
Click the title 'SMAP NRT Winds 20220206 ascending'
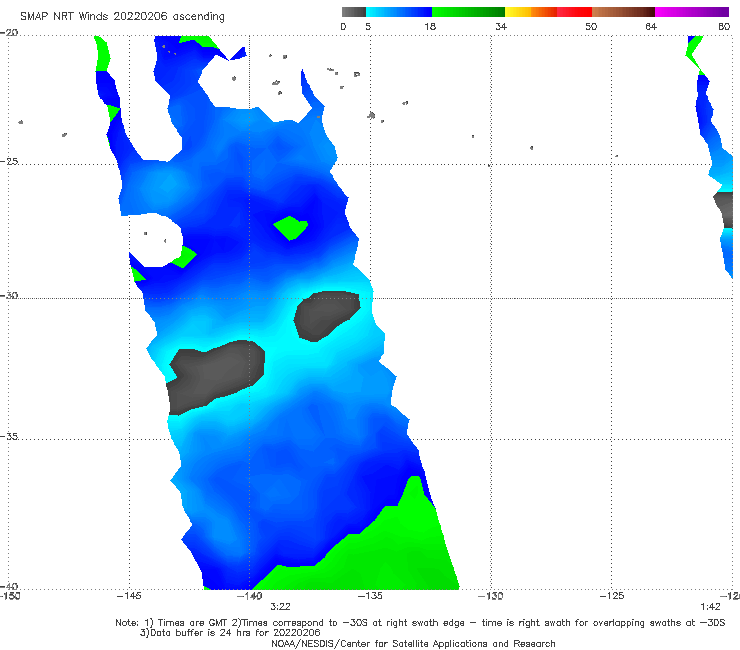122,16
